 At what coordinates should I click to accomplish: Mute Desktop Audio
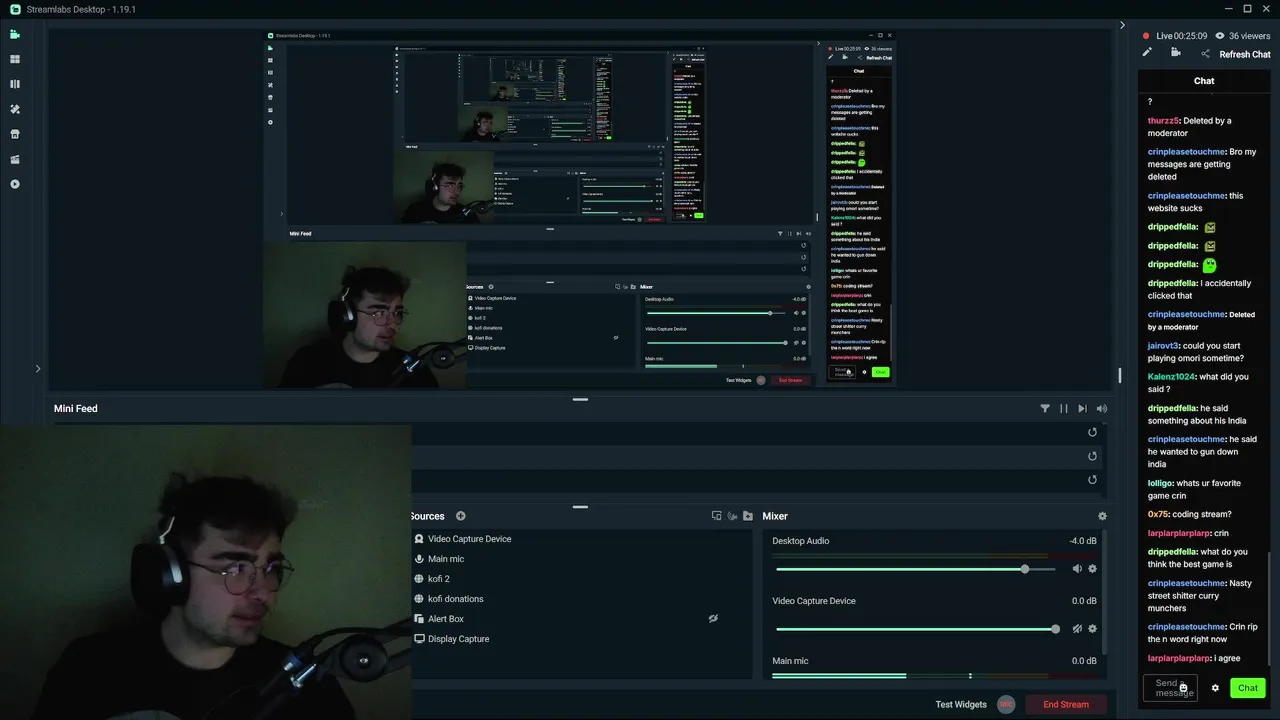(1077, 569)
